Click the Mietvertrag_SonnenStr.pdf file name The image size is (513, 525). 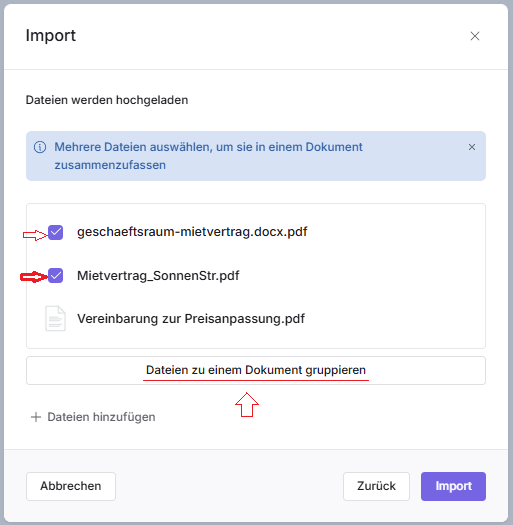(x=158, y=276)
